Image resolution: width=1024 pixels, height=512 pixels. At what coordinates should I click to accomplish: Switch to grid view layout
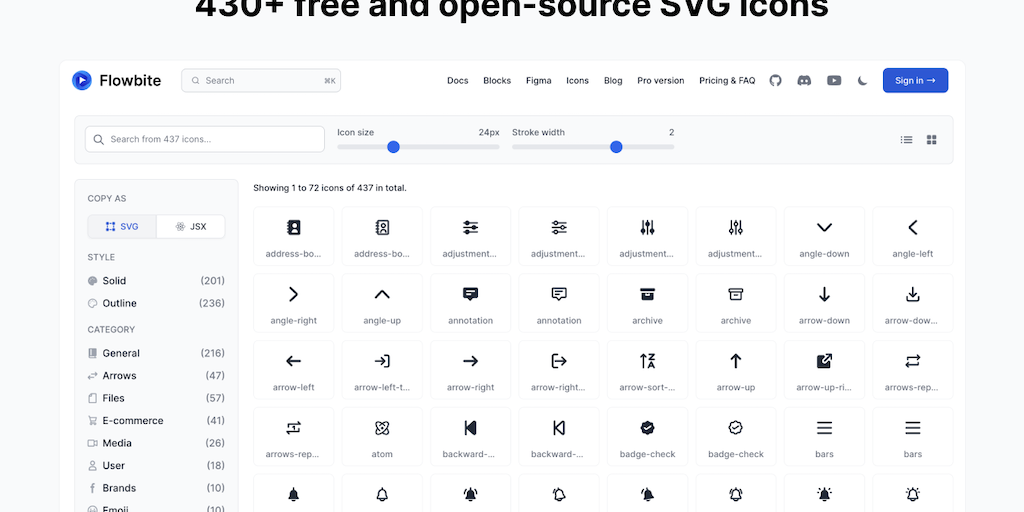(932, 140)
